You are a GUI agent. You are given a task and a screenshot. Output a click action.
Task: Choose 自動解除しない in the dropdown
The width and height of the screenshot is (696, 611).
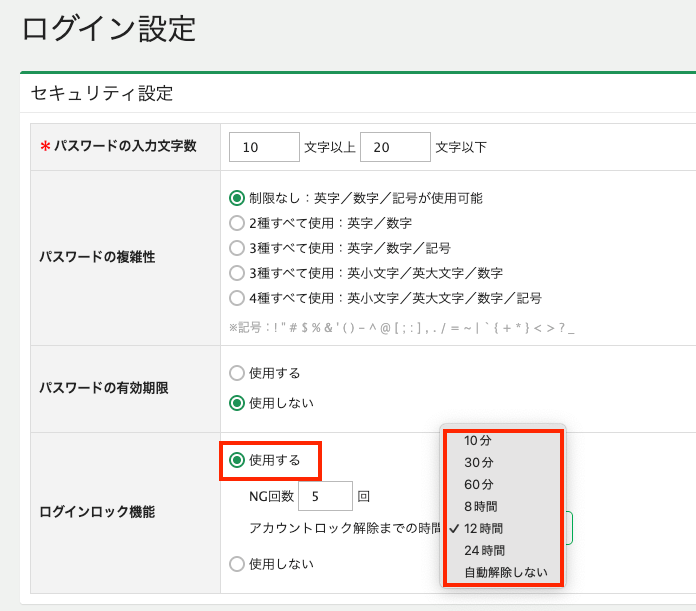coord(505,572)
